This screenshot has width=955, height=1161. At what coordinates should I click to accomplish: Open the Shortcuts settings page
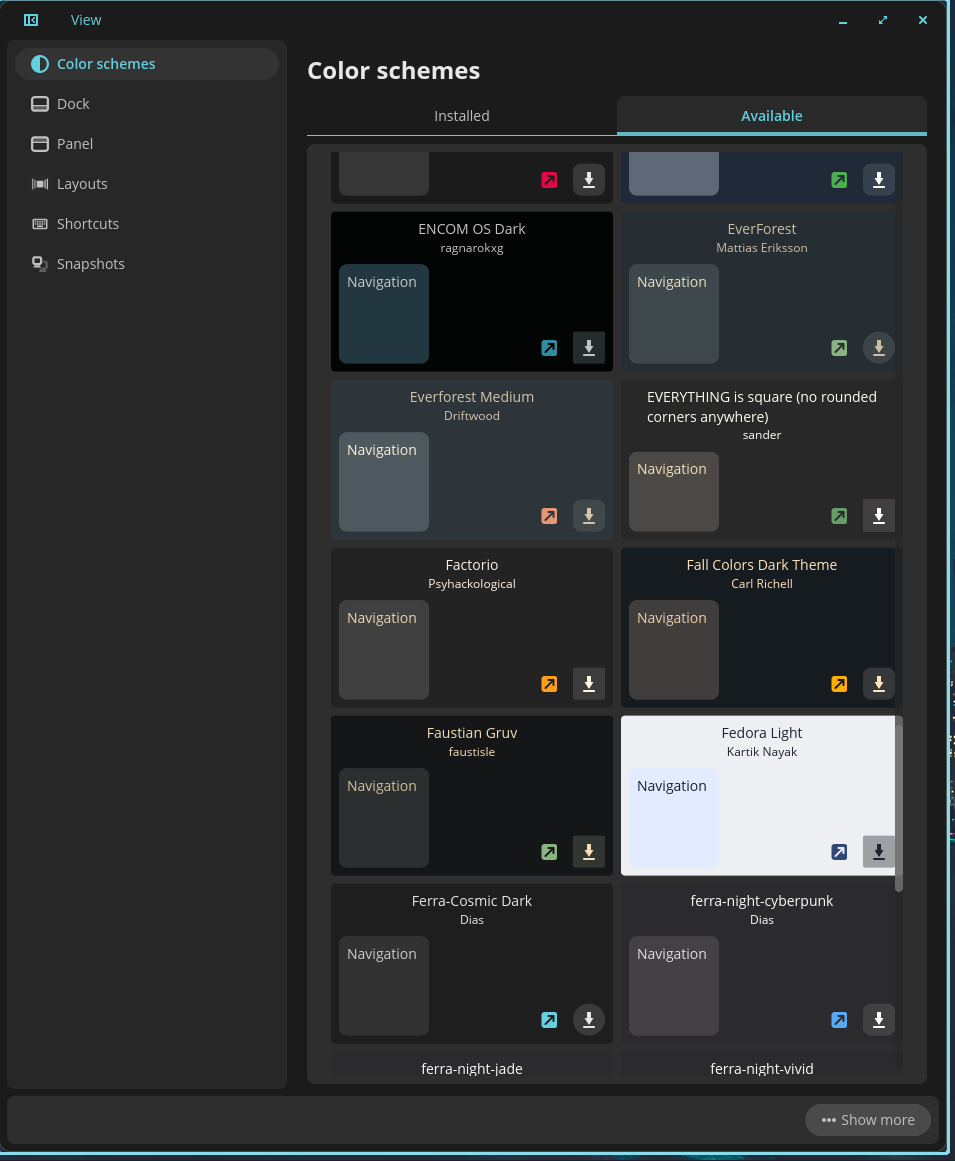click(88, 224)
